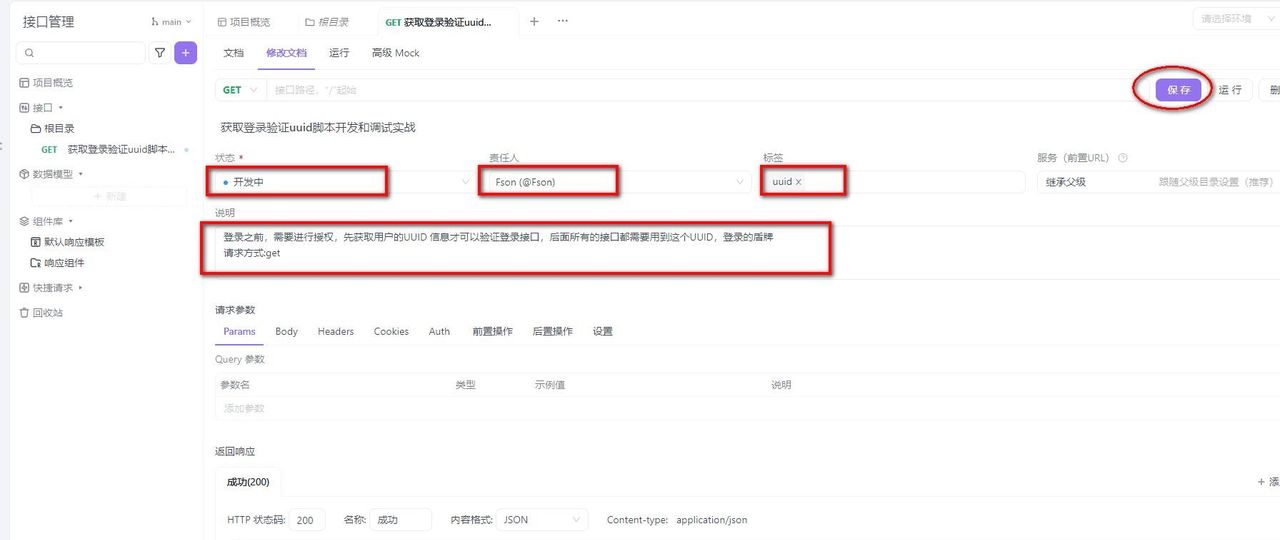Click the Content-type application/json text

(x=677, y=520)
